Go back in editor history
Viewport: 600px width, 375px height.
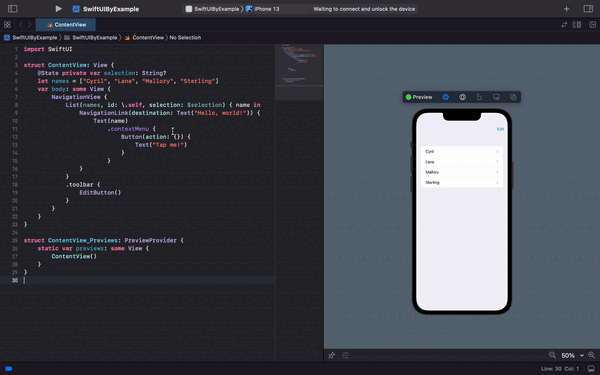pyautogui.click(x=21, y=24)
